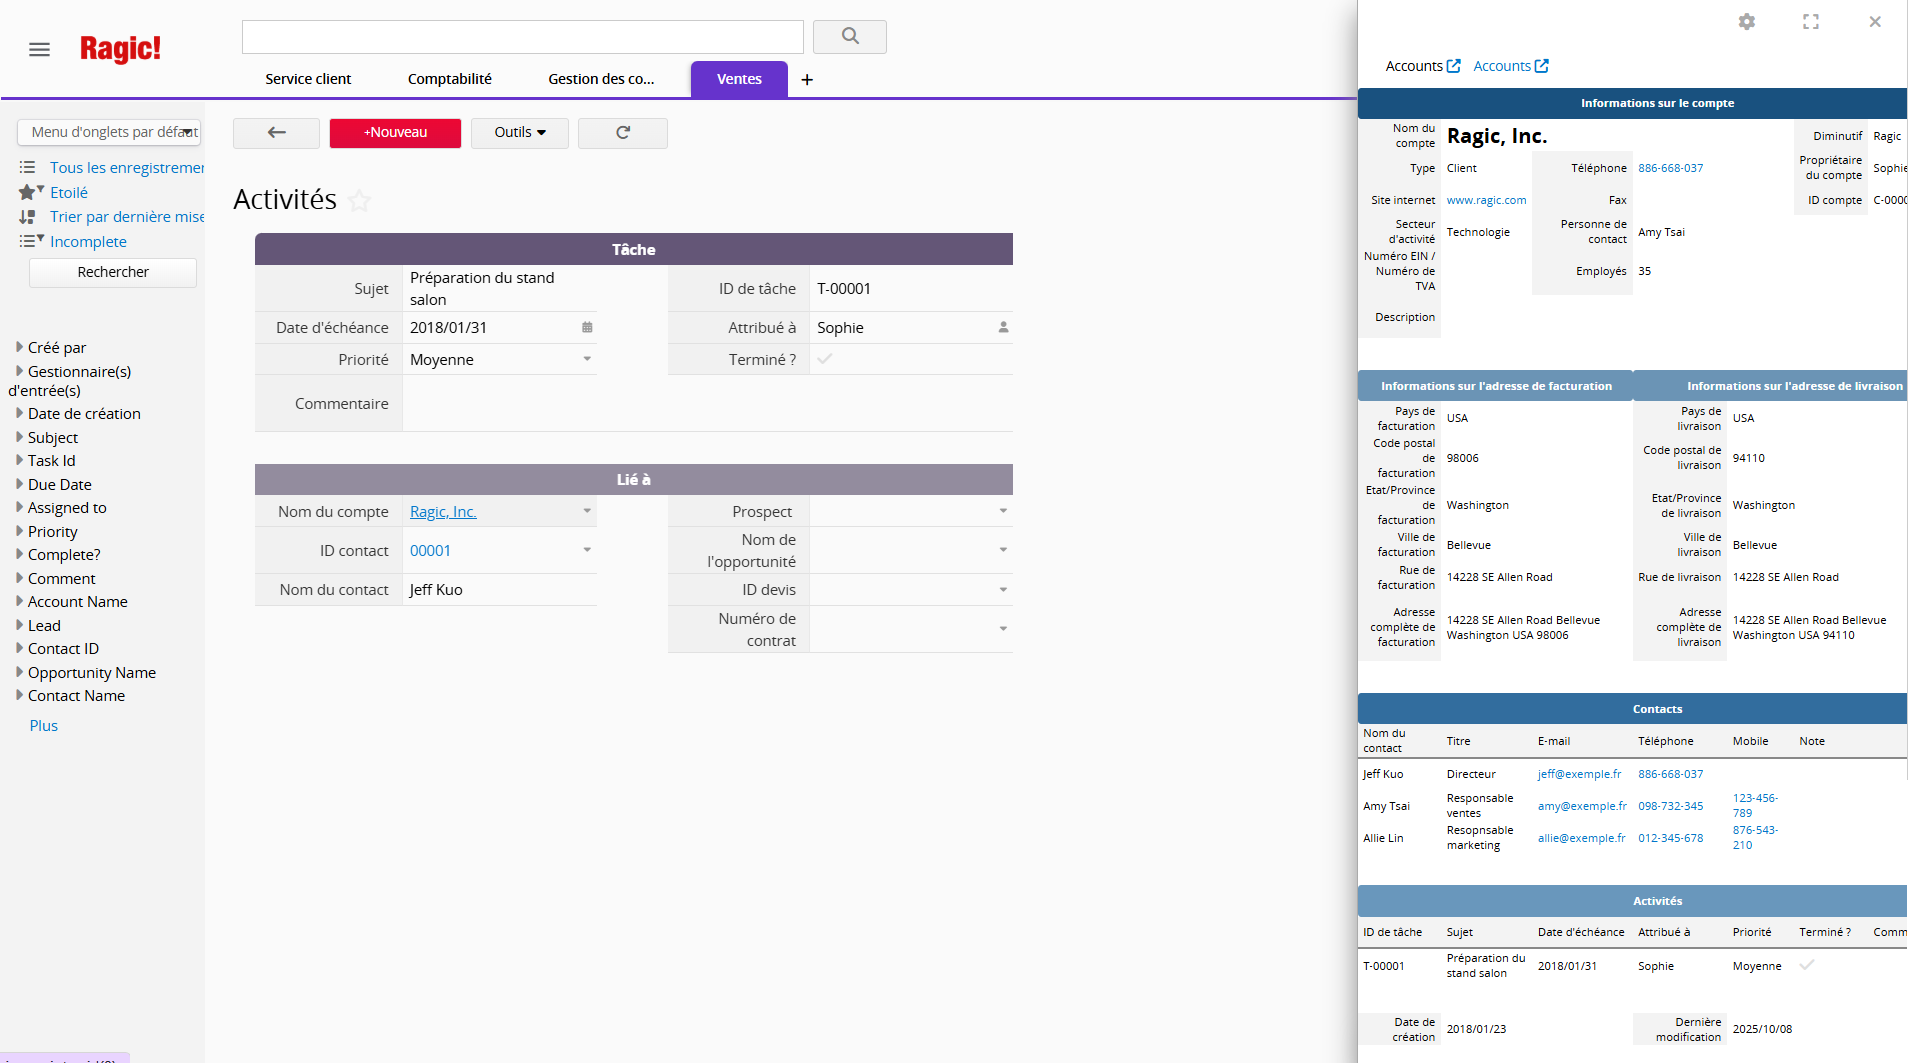Switch to the Service client tab
Screen dimensions: 1908x1063
(308, 80)
